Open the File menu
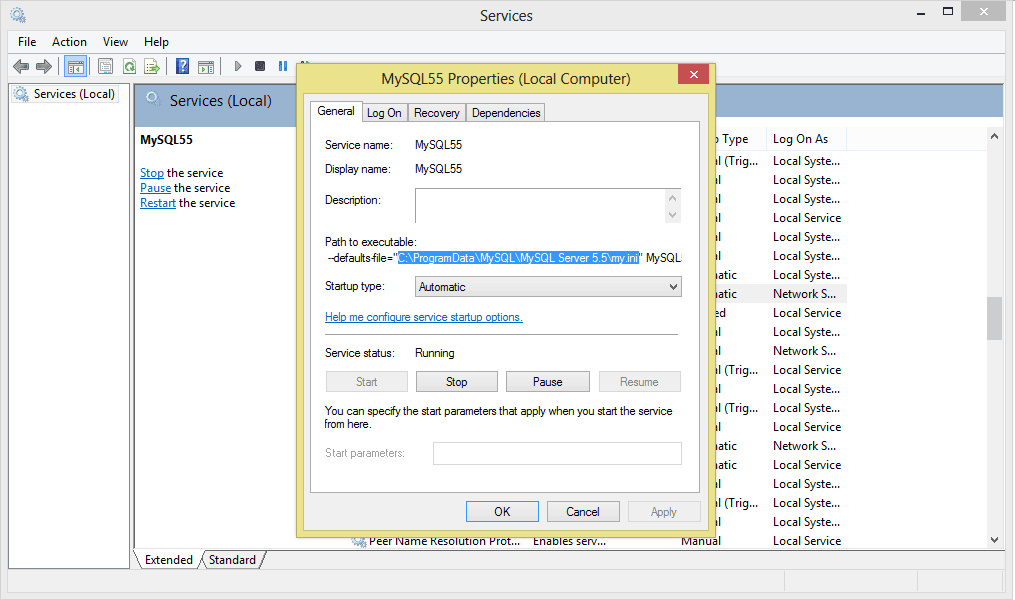This screenshot has height=600, width=1015. pyautogui.click(x=27, y=42)
